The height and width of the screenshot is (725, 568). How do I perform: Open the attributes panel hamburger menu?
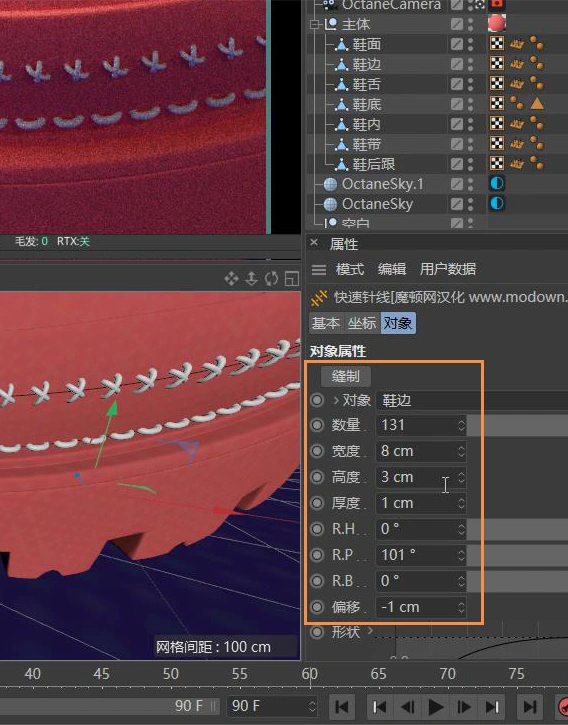point(319,269)
